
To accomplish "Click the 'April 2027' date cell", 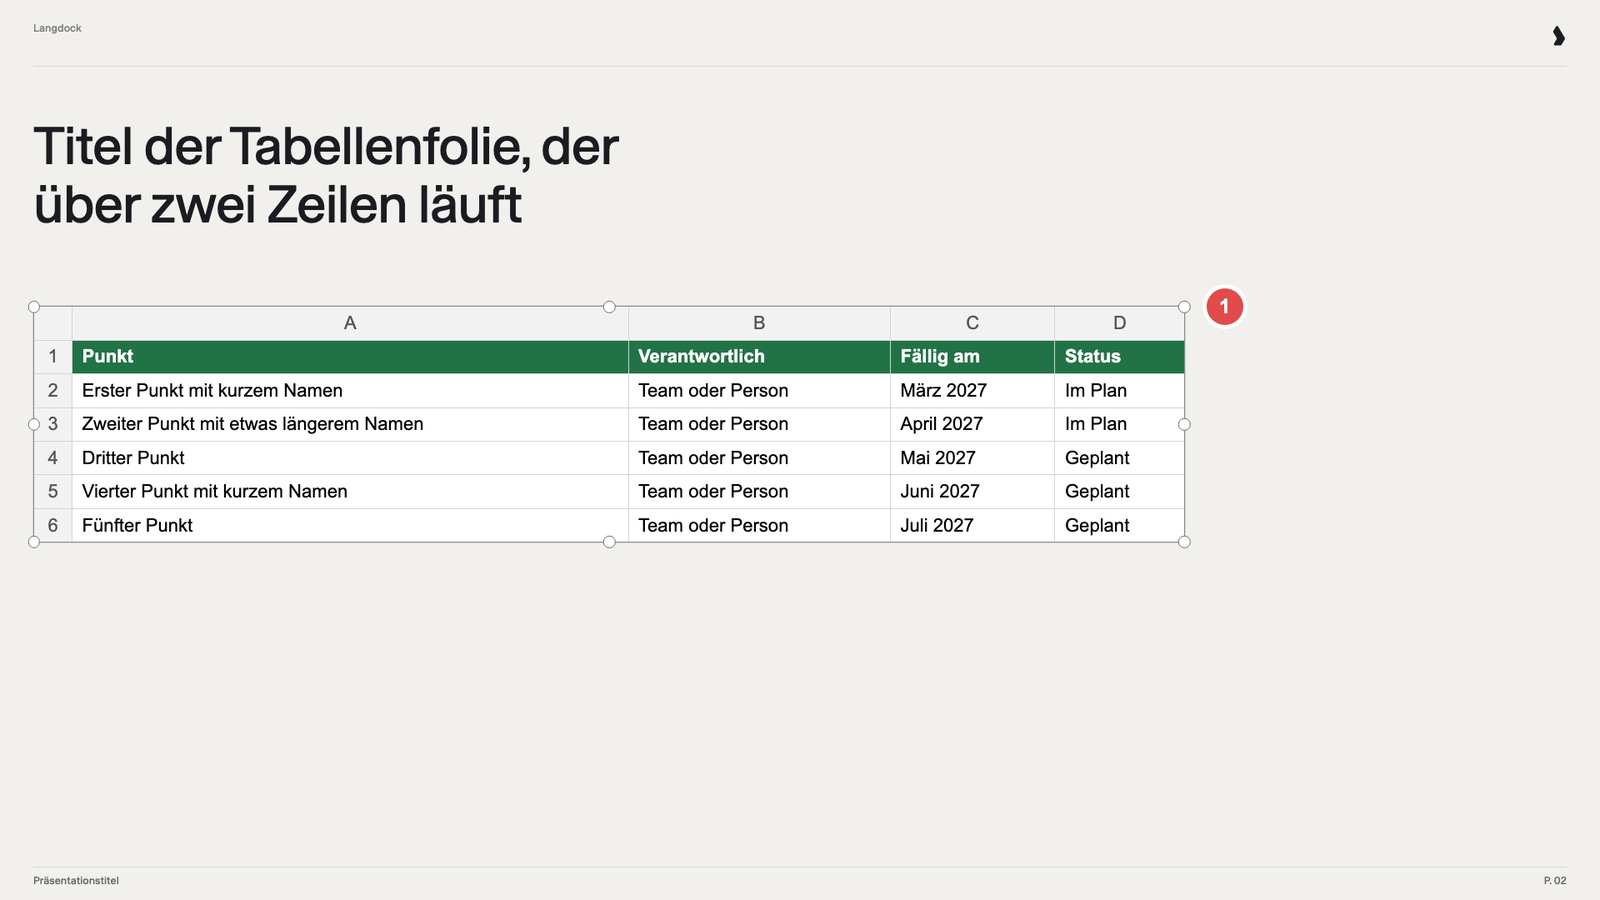I will (972, 424).
